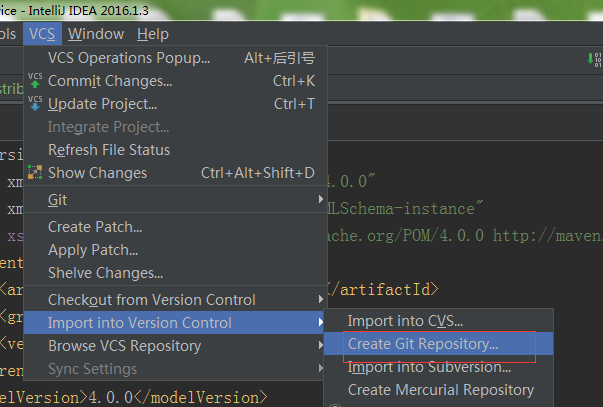Click Shelve Changes menu item
This screenshot has height=407, width=603.
click(x=105, y=273)
